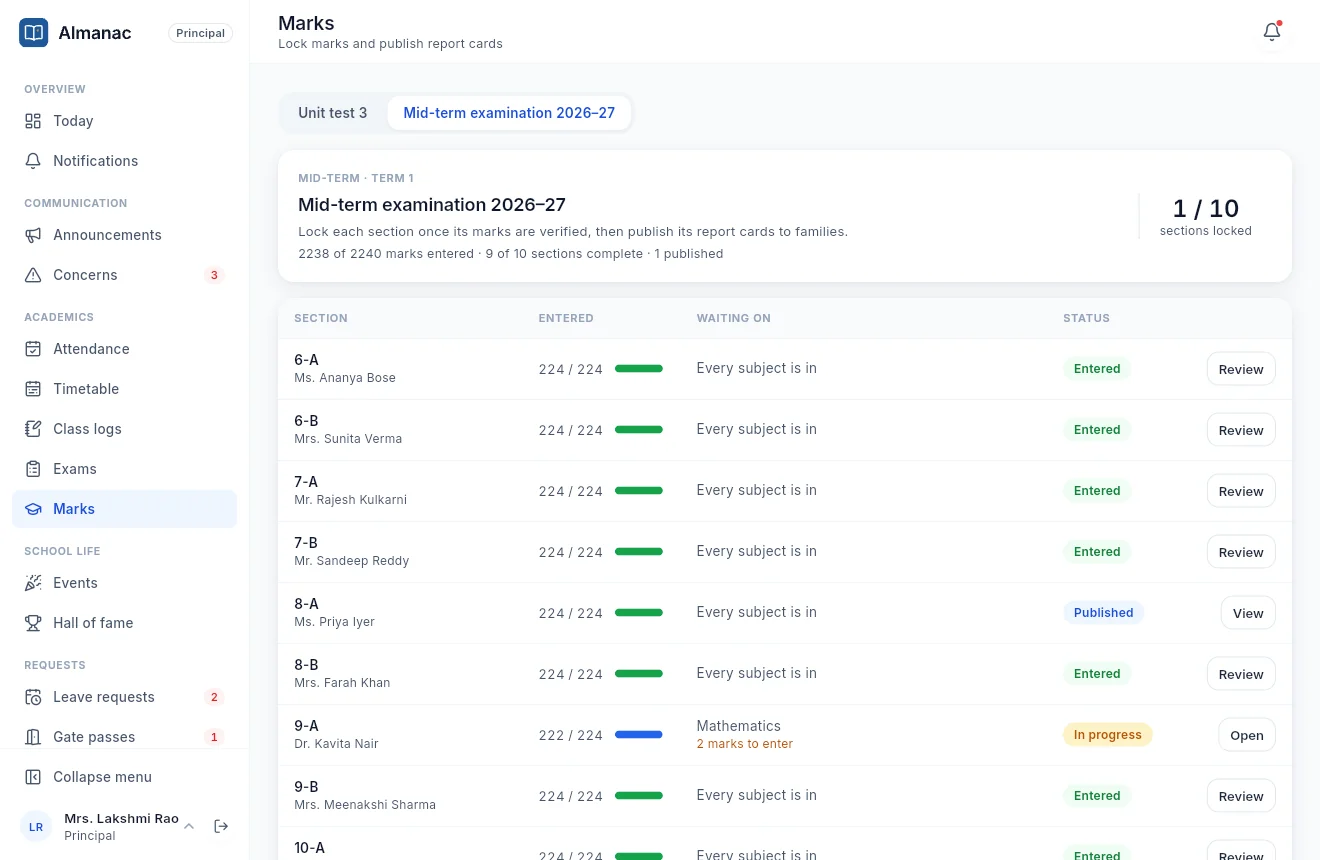Click the LR avatar circle
The width and height of the screenshot is (1320, 860).
click(36, 827)
